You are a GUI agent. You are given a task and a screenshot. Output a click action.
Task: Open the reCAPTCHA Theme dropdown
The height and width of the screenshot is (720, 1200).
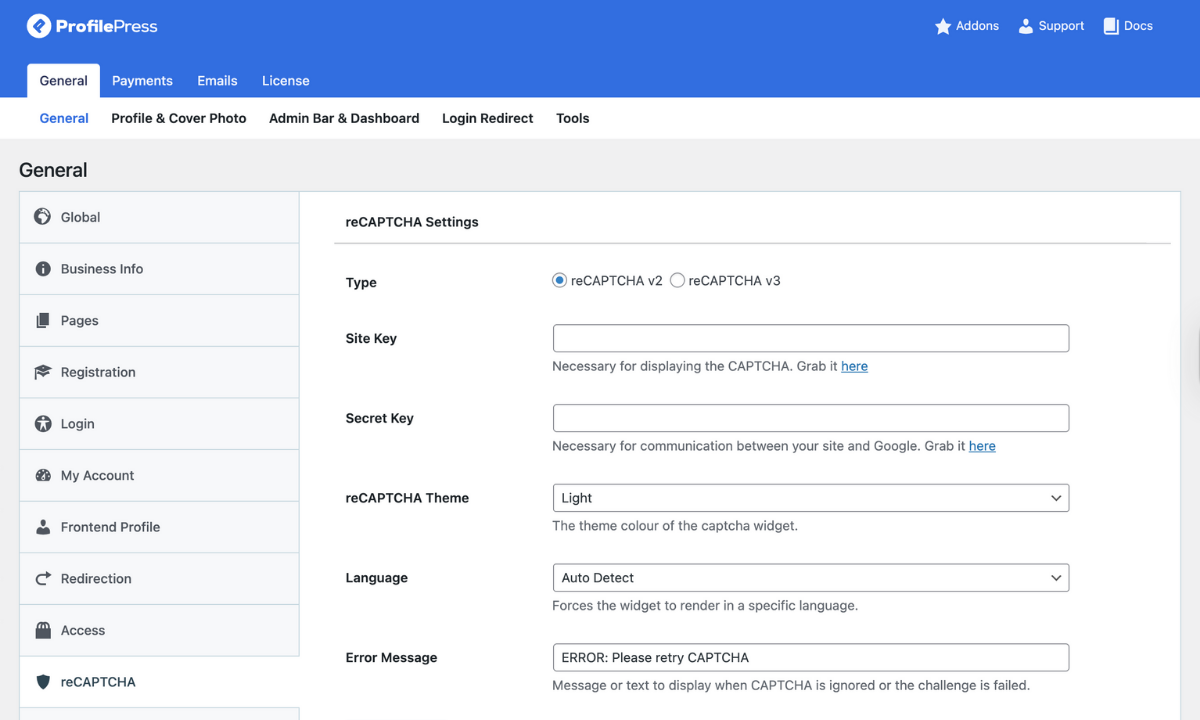(810, 498)
